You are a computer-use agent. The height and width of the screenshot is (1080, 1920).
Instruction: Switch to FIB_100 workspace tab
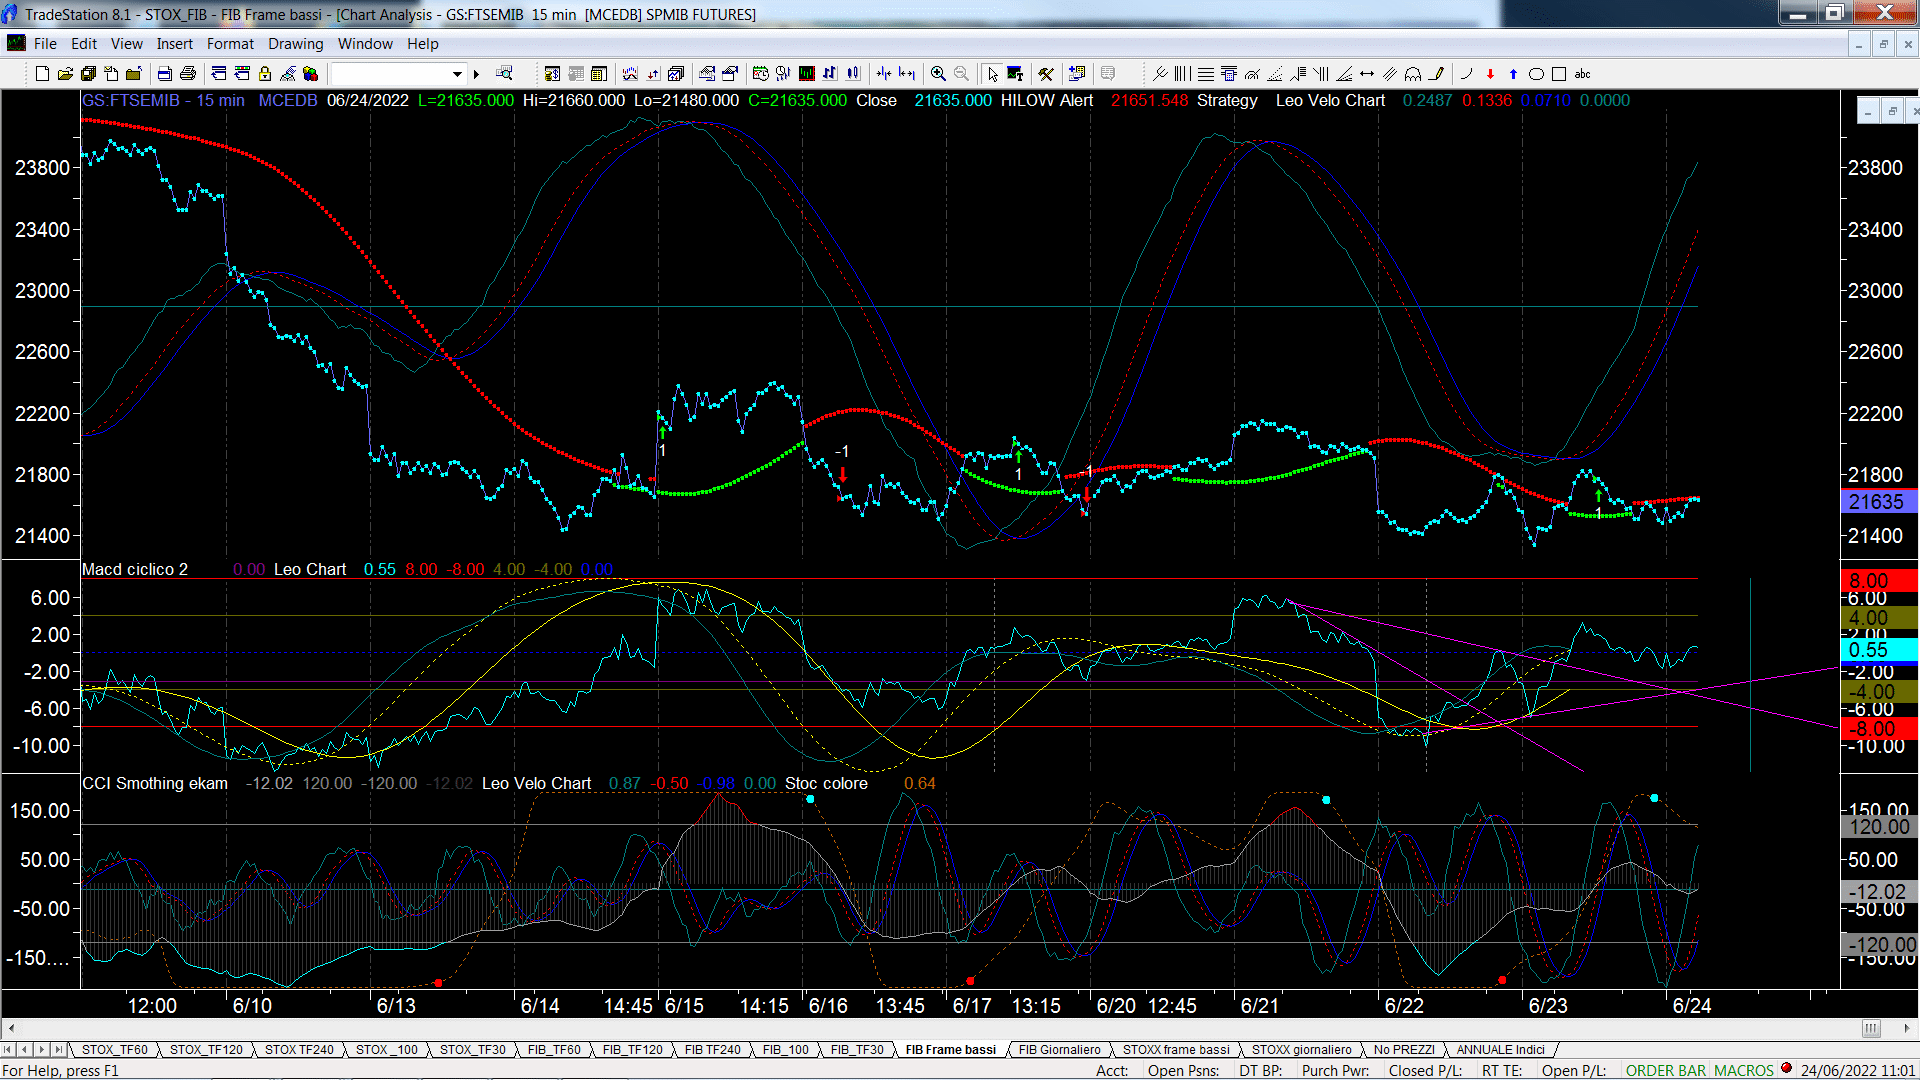[x=786, y=1050]
